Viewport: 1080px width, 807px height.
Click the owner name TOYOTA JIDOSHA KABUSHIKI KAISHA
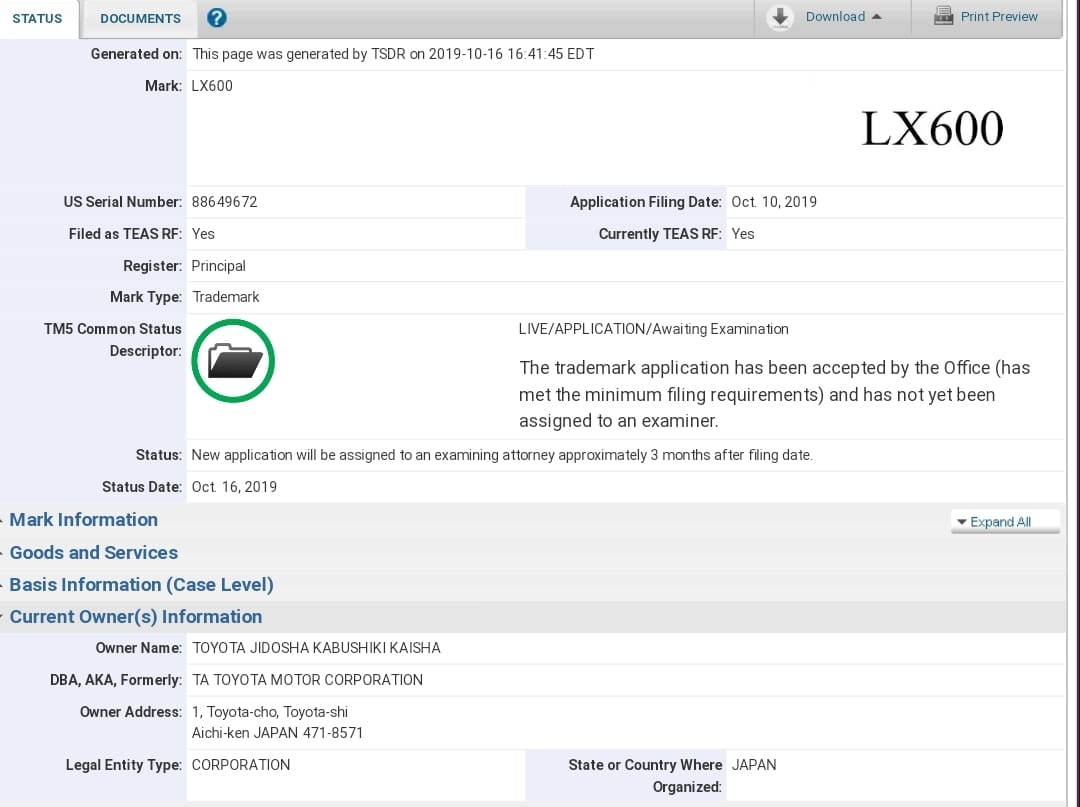[x=316, y=648]
